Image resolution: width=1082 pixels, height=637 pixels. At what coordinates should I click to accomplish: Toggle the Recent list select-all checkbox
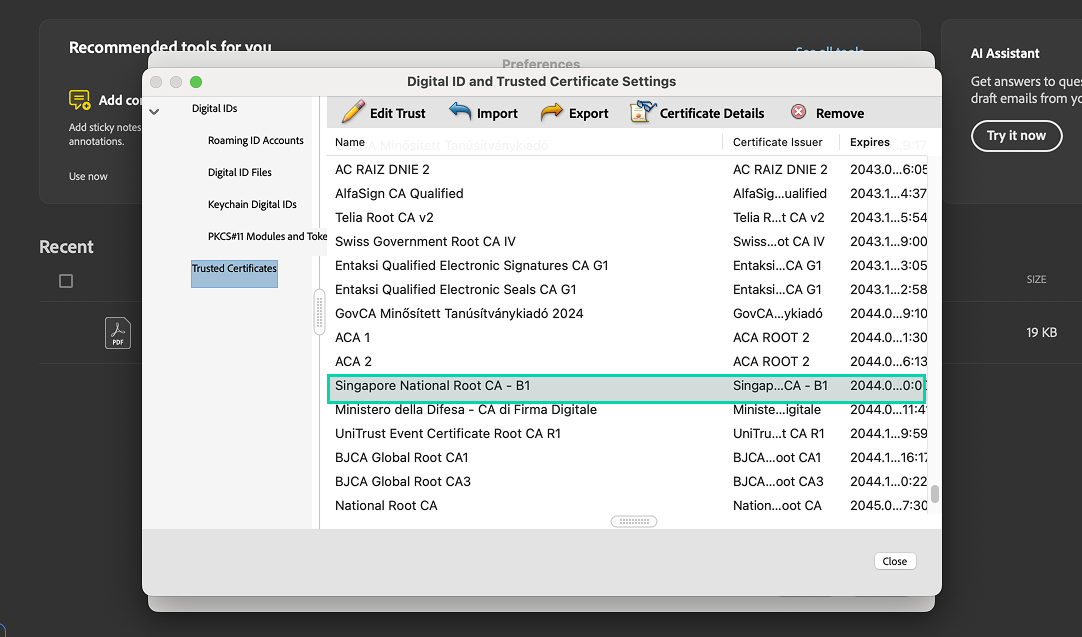pyautogui.click(x=66, y=281)
